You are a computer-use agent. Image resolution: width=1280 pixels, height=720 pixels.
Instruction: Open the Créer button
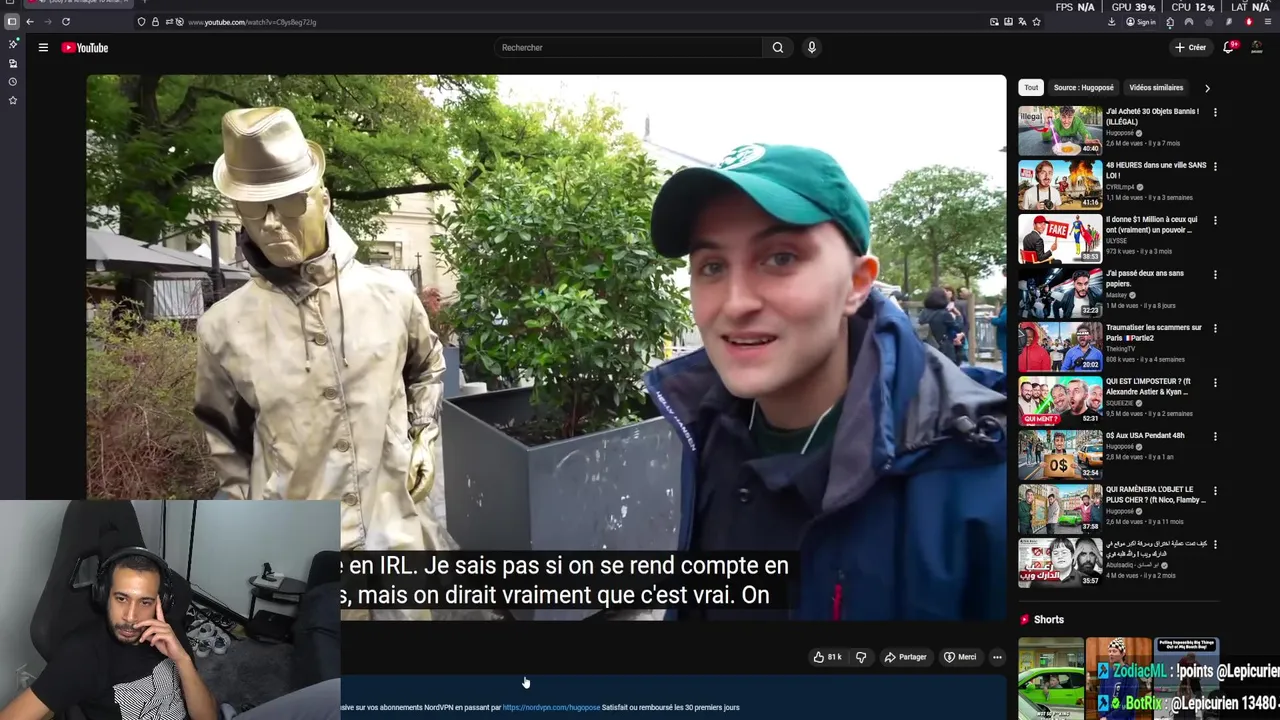(1191, 47)
